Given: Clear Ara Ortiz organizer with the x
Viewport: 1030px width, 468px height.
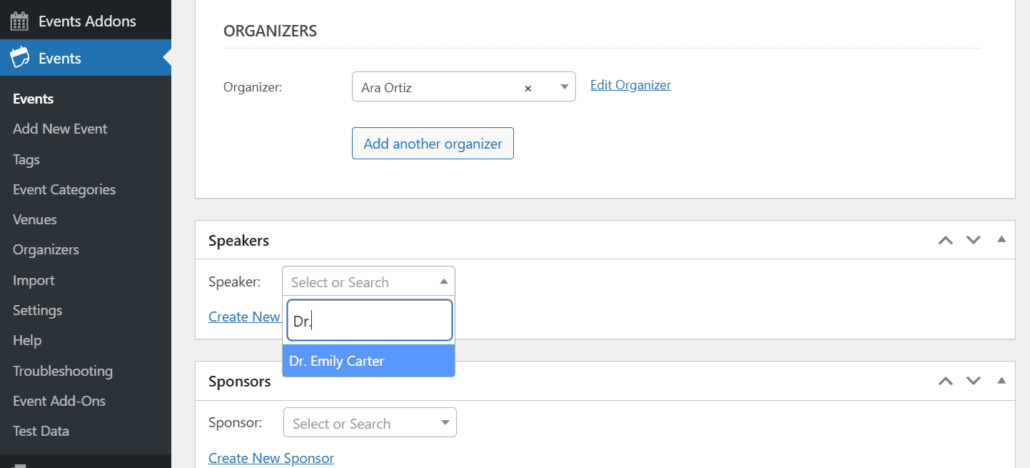Looking at the screenshot, I should tap(528, 88).
